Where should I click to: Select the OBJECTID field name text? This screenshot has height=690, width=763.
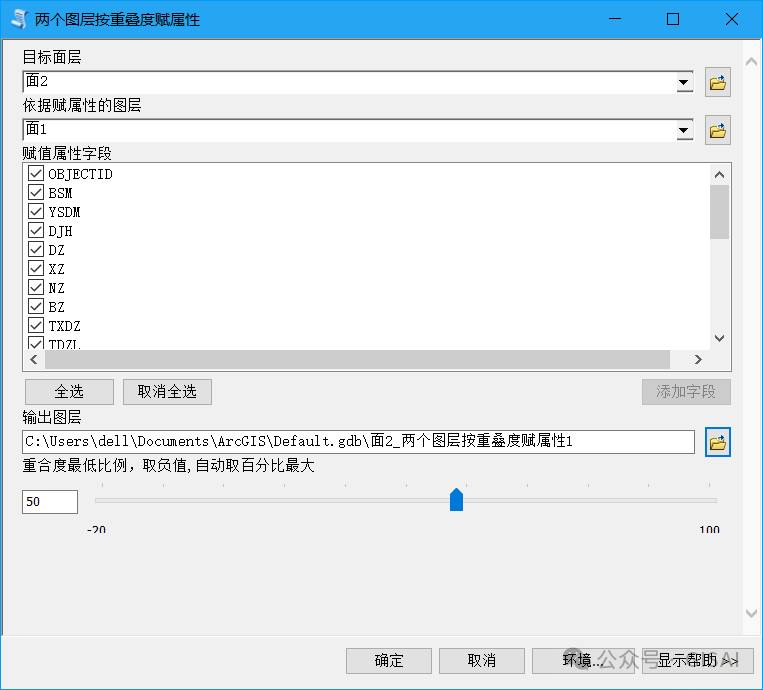[x=80, y=174]
